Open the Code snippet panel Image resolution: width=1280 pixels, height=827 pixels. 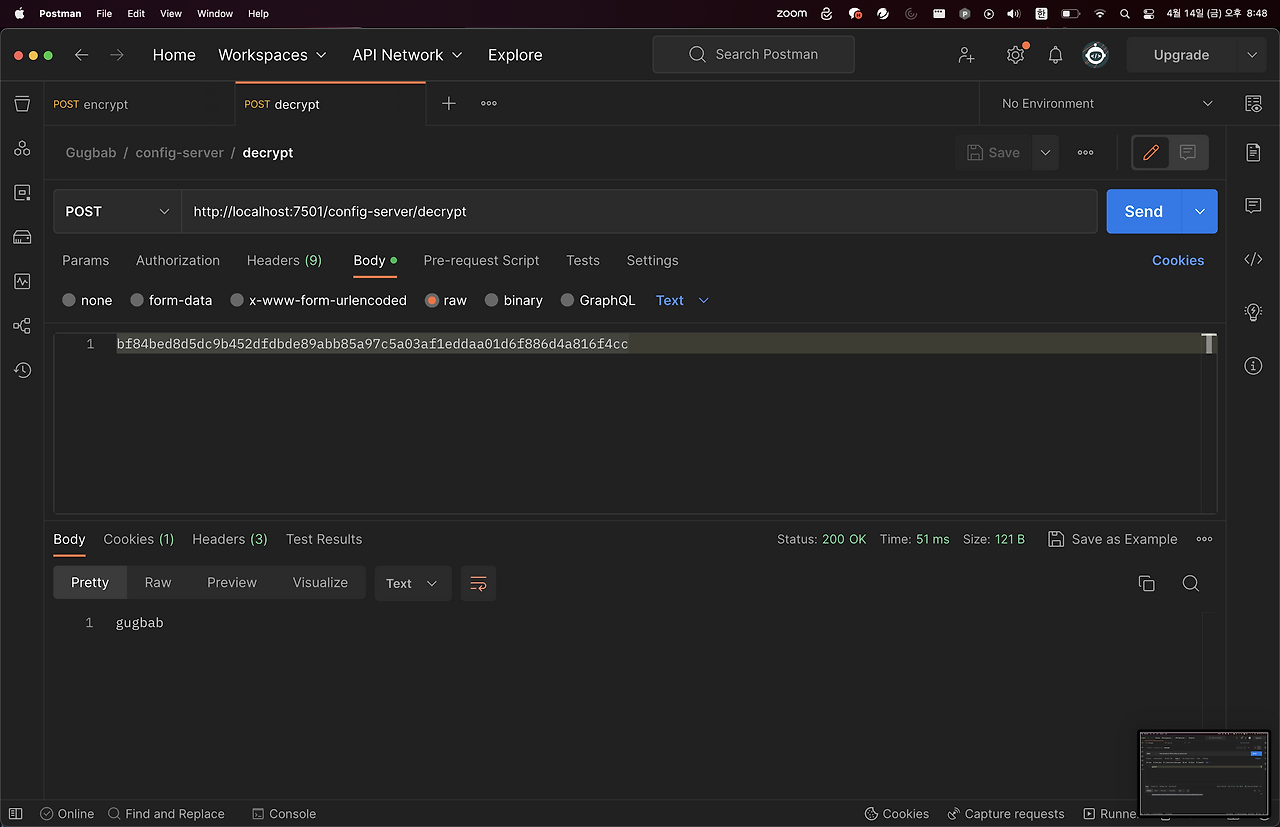coord(1253,259)
